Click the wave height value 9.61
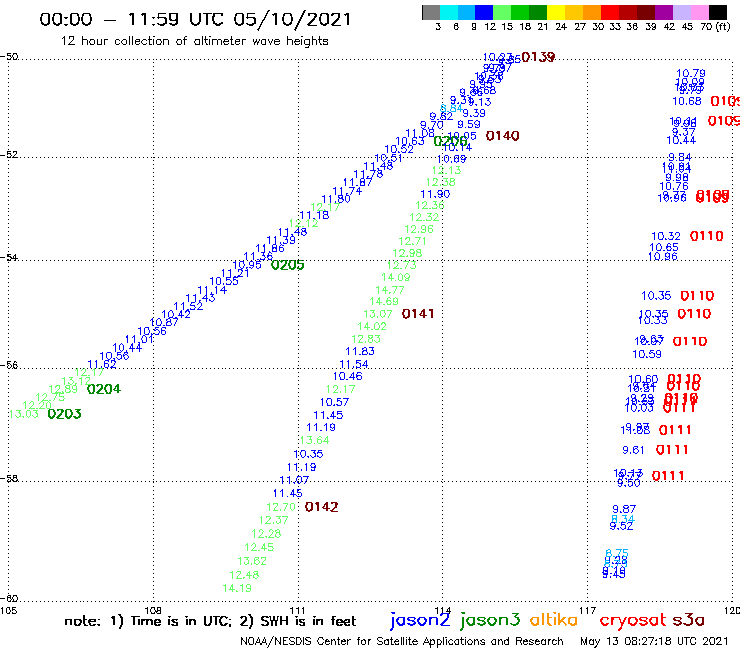Viewport: 740px width, 650px height. click(633, 450)
